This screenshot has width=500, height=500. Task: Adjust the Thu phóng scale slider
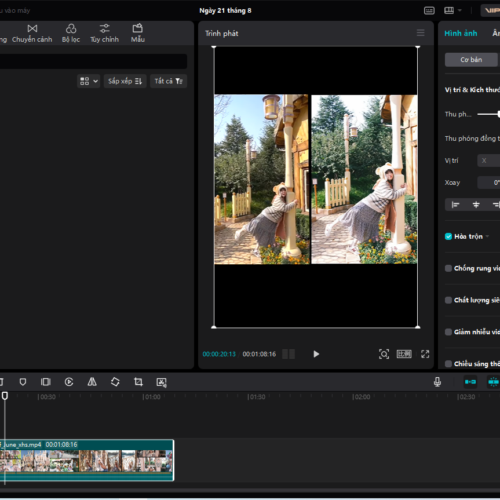click(488, 114)
